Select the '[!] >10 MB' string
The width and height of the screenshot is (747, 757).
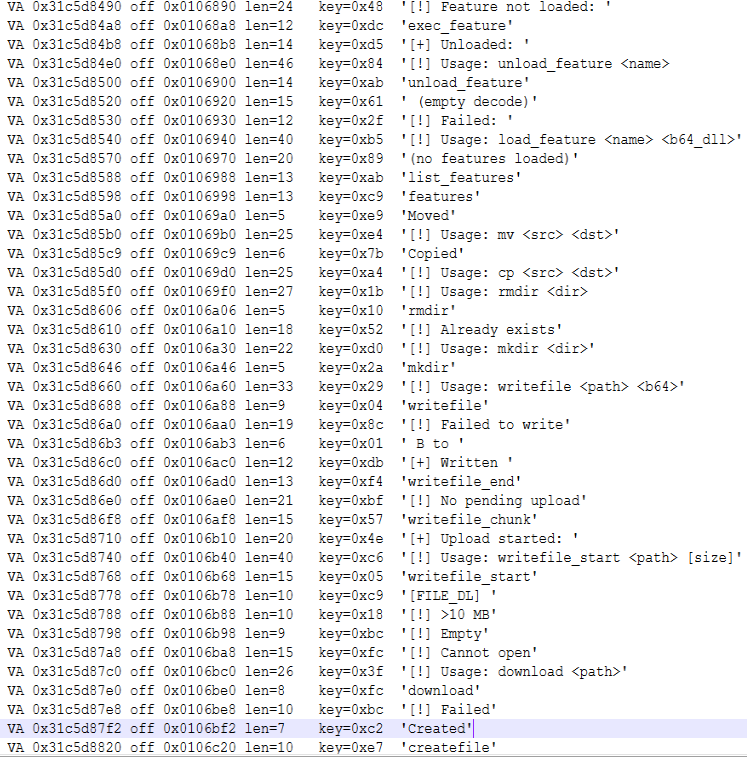pos(449,615)
